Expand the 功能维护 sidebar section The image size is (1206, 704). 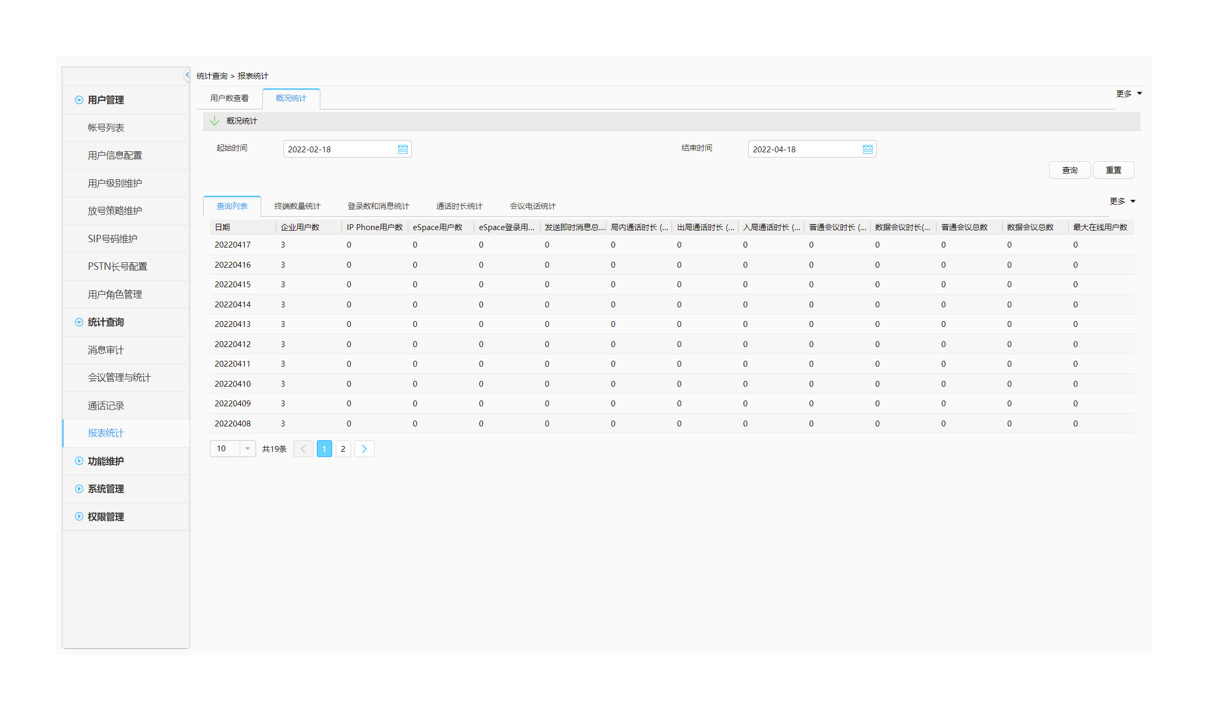click(x=80, y=461)
